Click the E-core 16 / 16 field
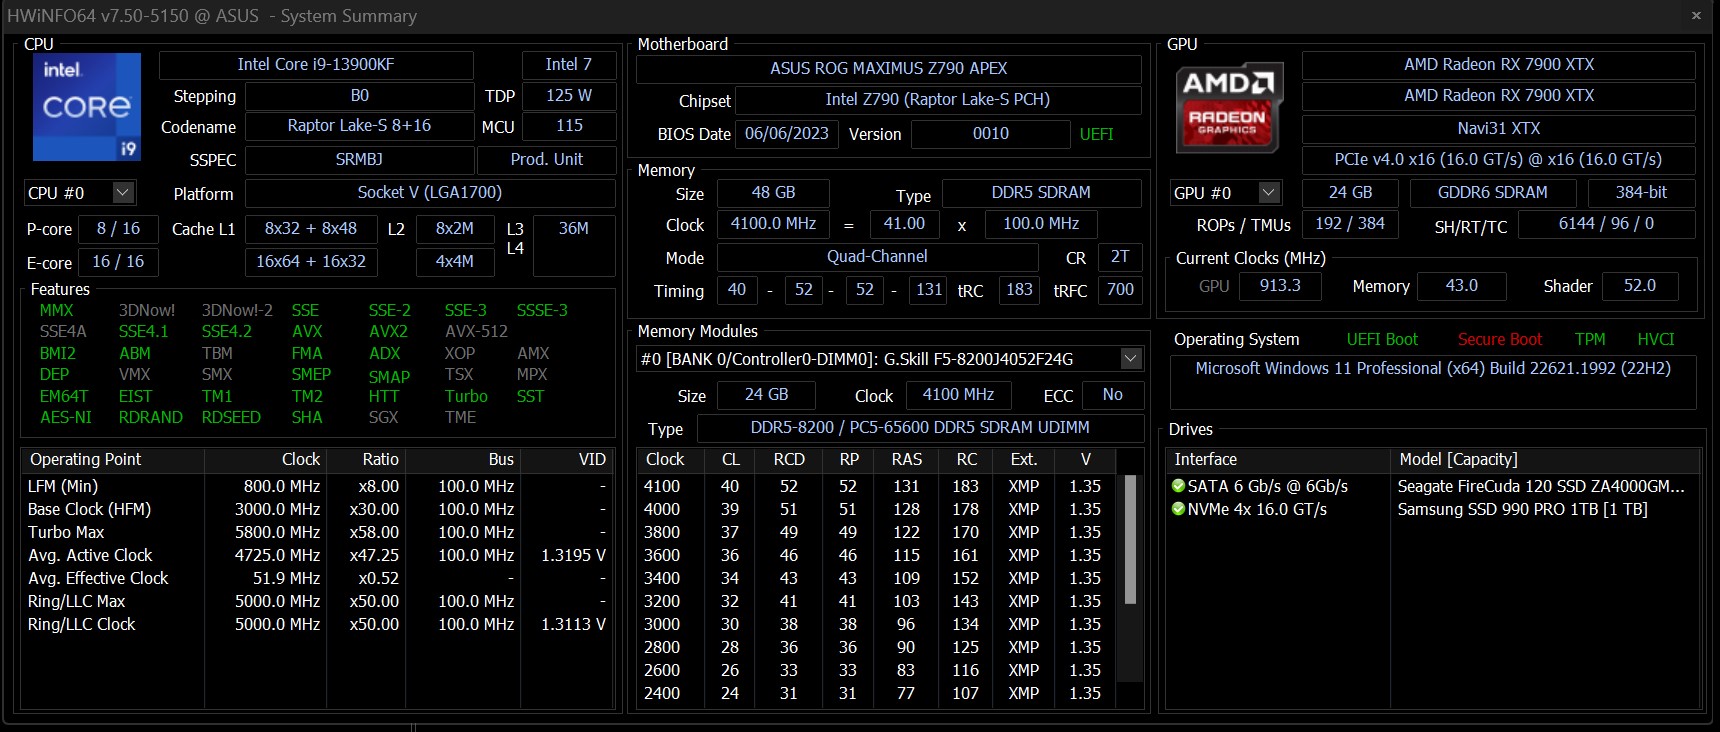1720x732 pixels. tap(118, 262)
